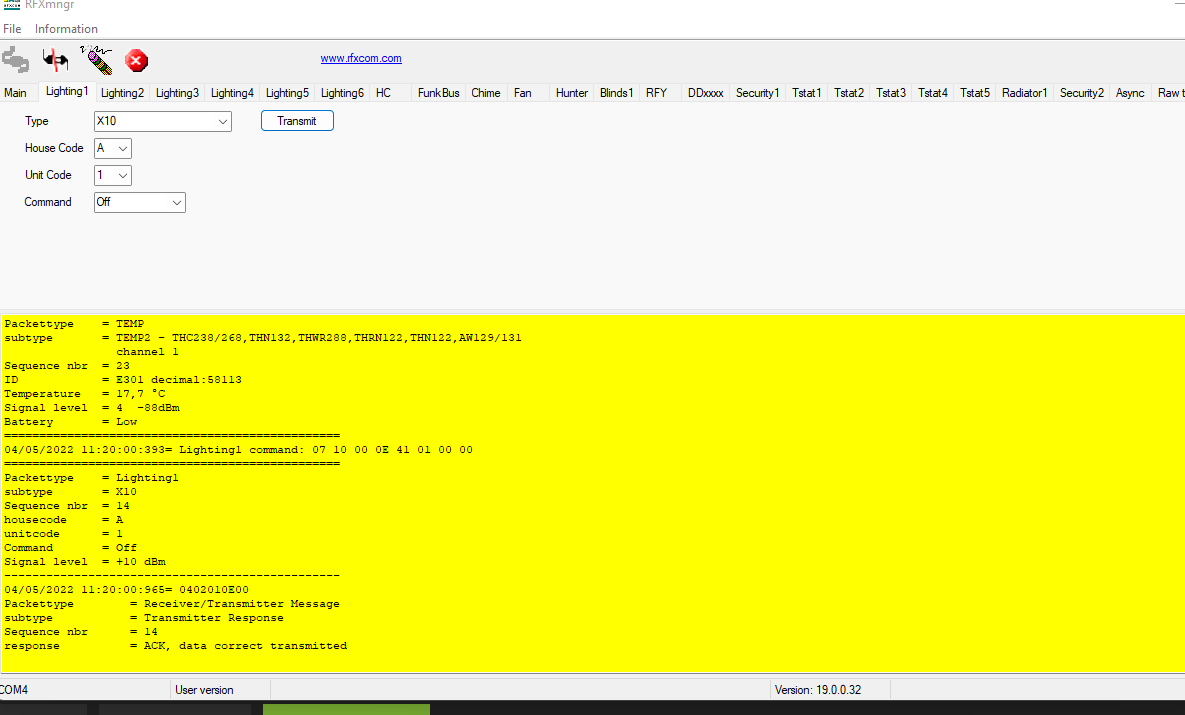The width and height of the screenshot is (1185, 715).
Task: Click 'User version' in status bar
Action: 204,690
